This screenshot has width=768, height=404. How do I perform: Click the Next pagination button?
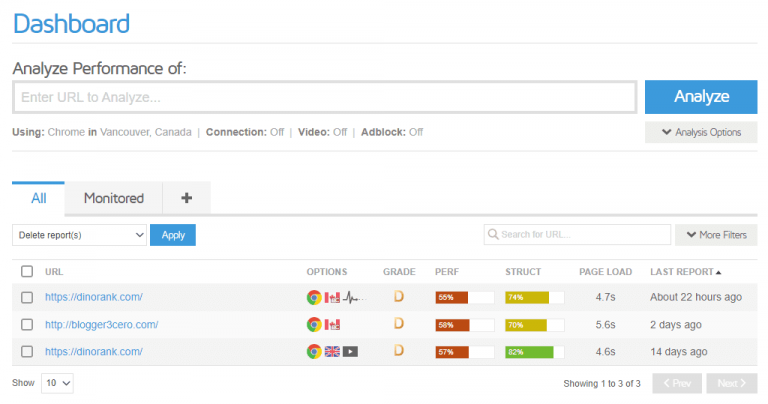[732, 383]
